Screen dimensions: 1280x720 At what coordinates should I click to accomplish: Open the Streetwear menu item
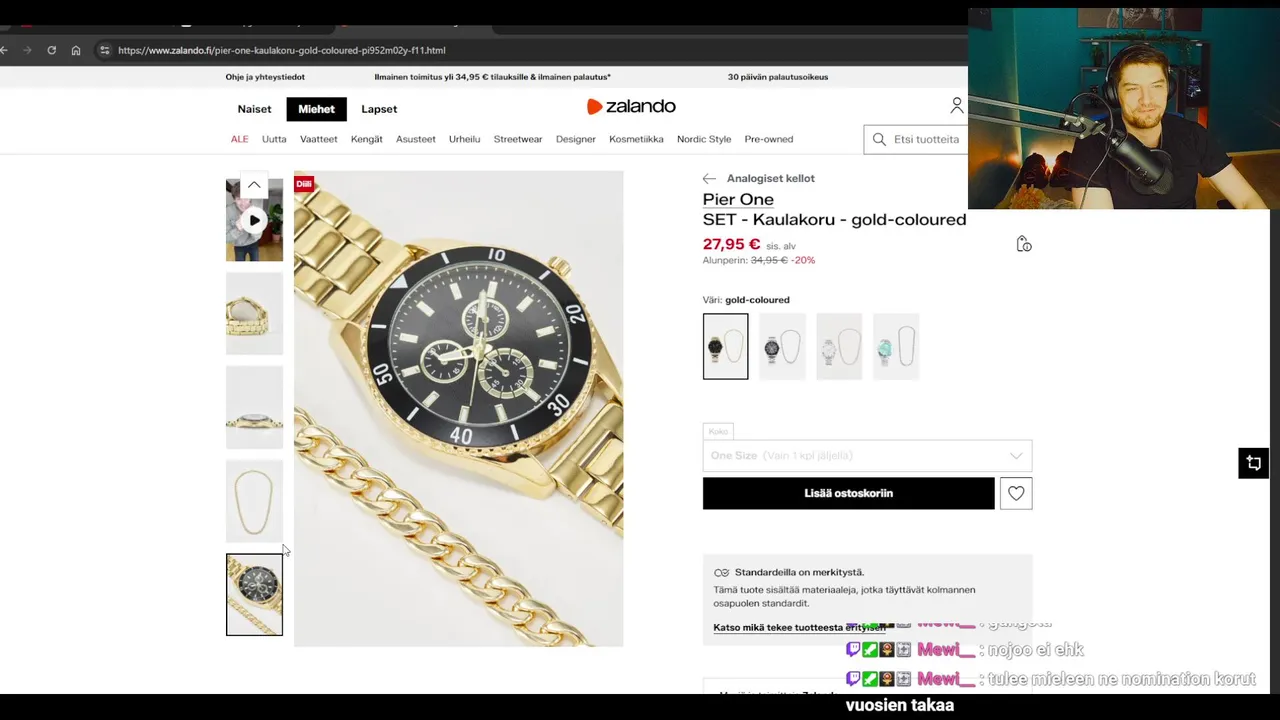(518, 139)
